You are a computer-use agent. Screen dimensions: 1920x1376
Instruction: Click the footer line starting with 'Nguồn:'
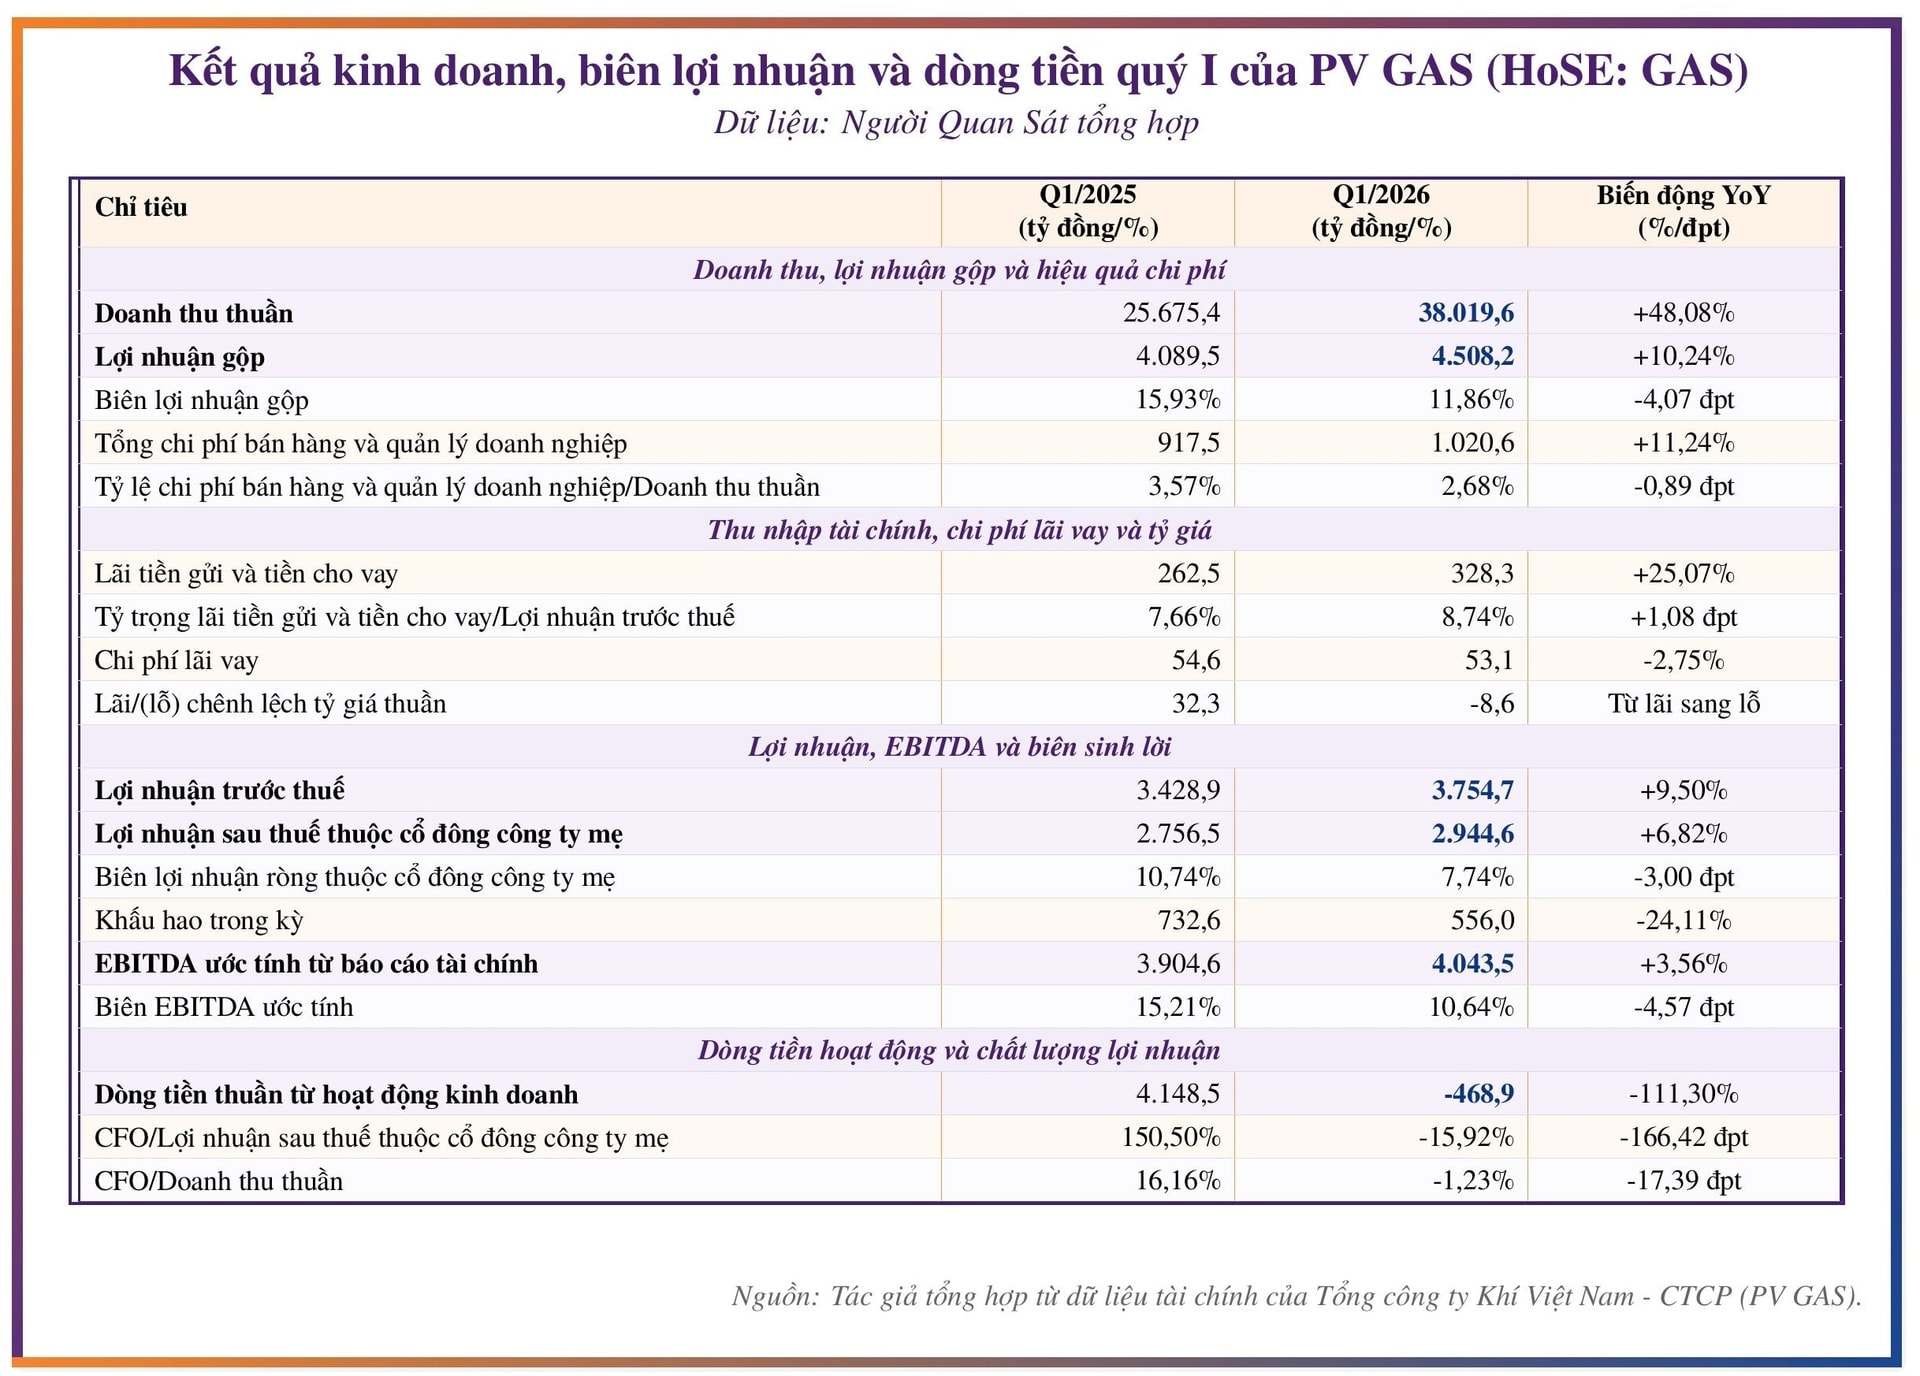point(1297,1296)
